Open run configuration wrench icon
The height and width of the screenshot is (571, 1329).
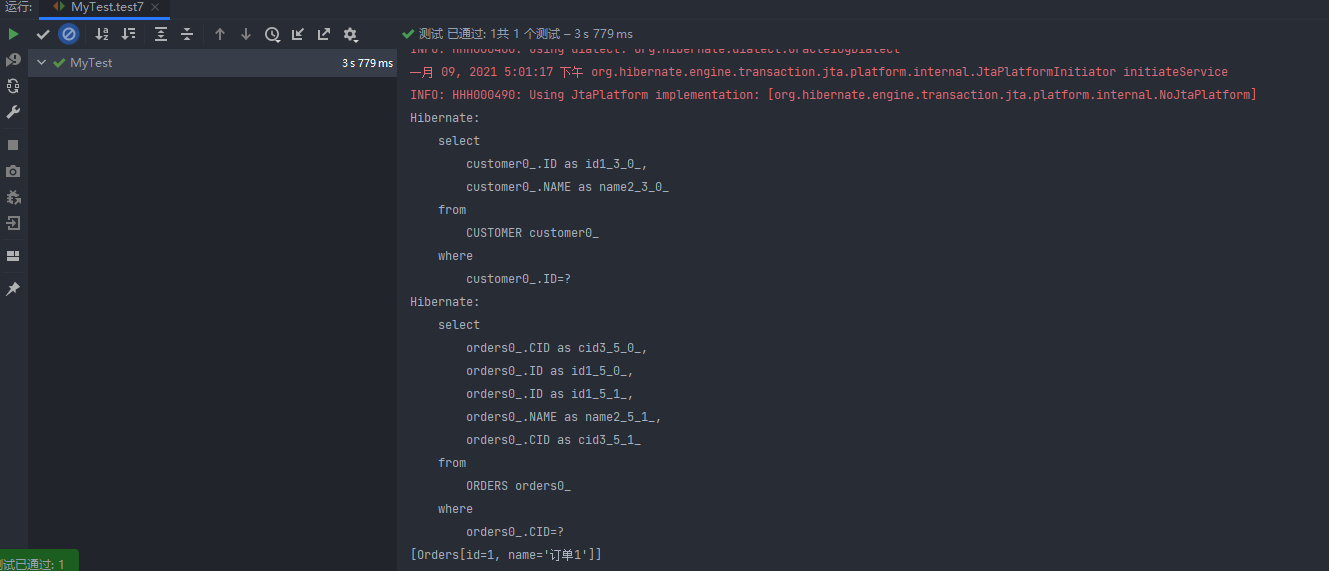tap(13, 112)
